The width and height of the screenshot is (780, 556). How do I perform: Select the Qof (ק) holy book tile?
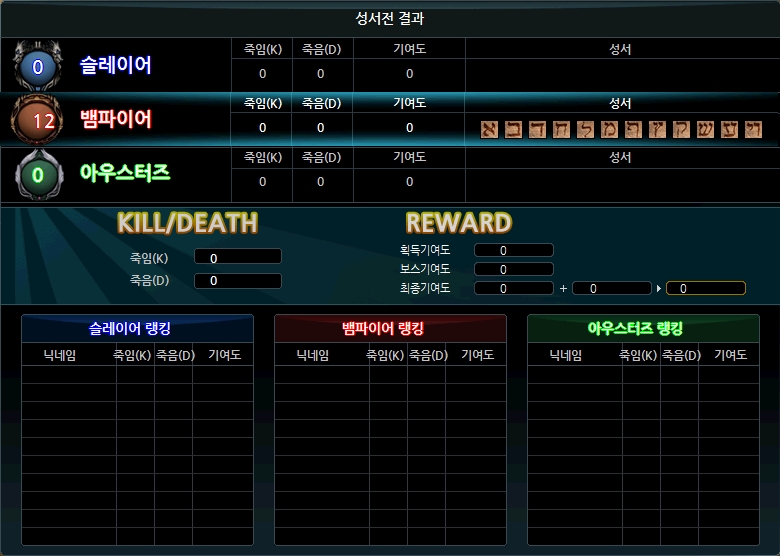click(681, 129)
